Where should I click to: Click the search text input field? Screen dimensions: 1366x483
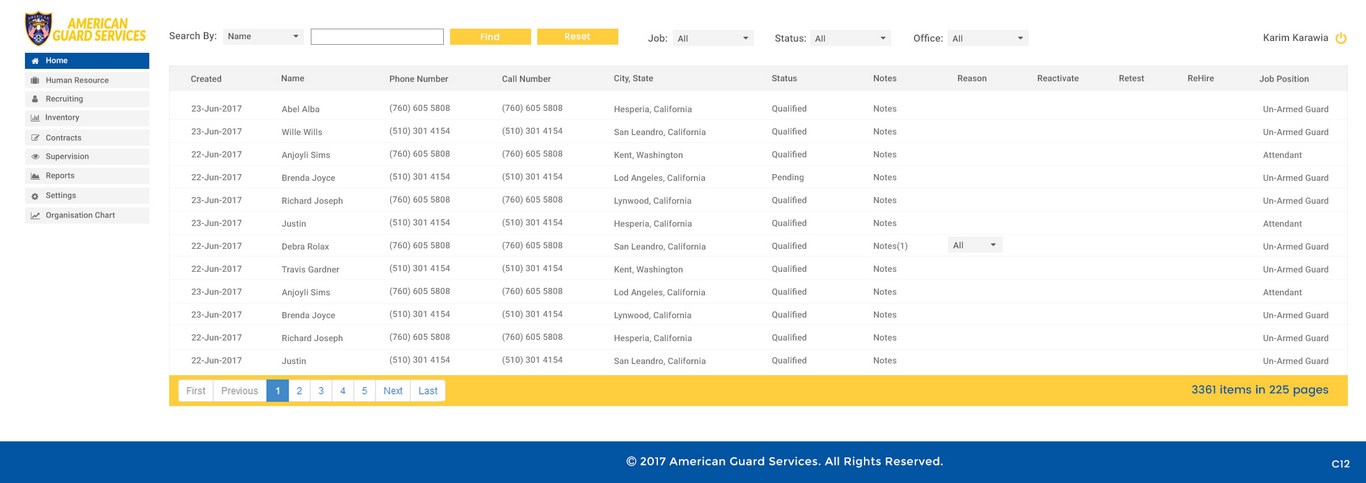(377, 37)
